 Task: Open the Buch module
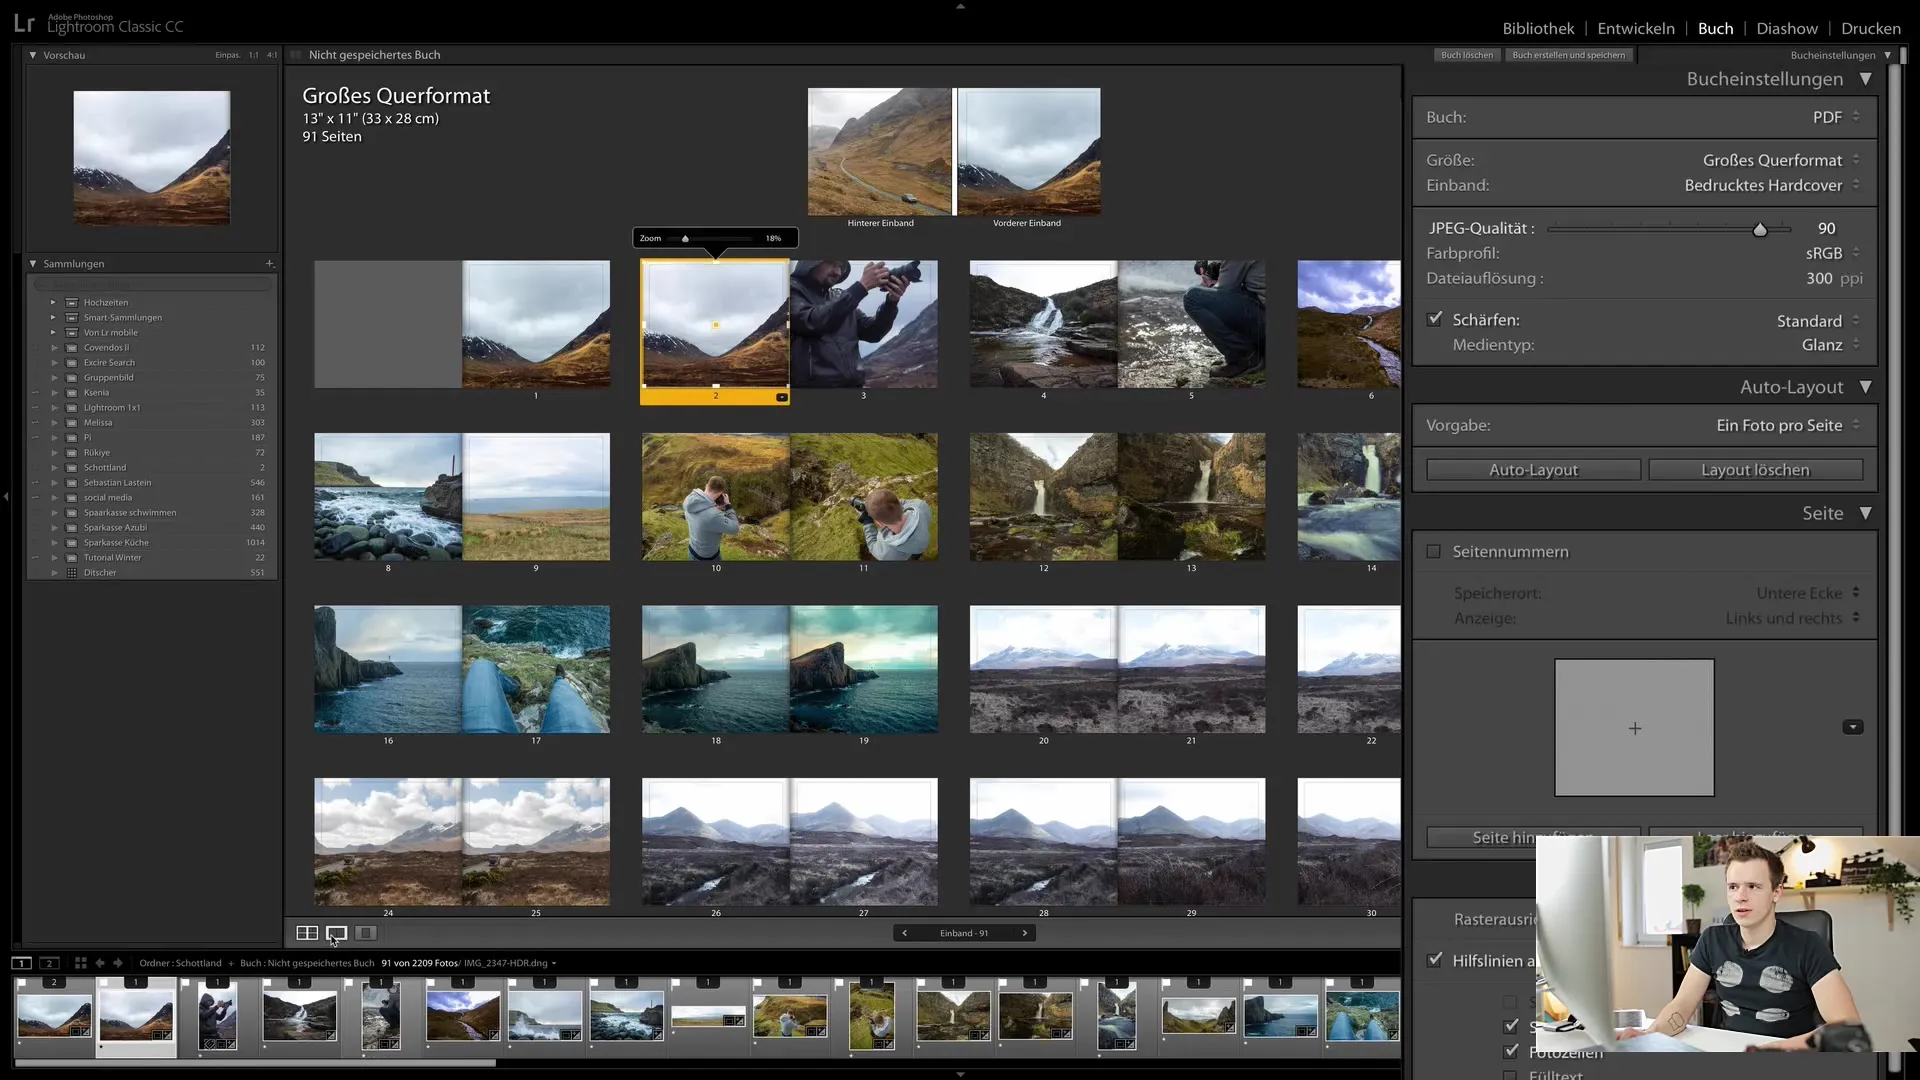tap(1715, 28)
